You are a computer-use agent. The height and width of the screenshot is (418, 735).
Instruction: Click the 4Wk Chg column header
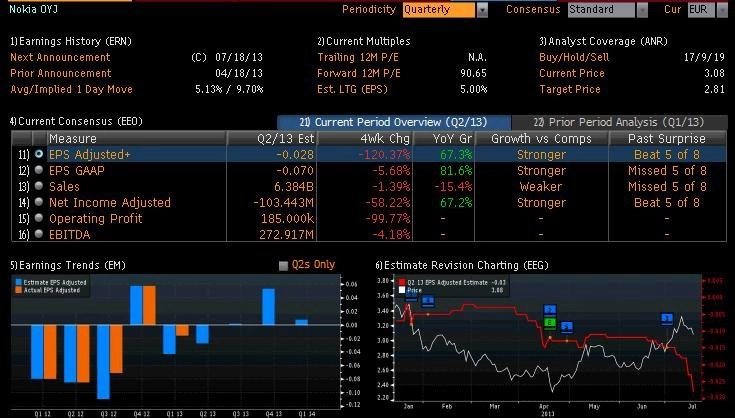[x=365, y=139]
